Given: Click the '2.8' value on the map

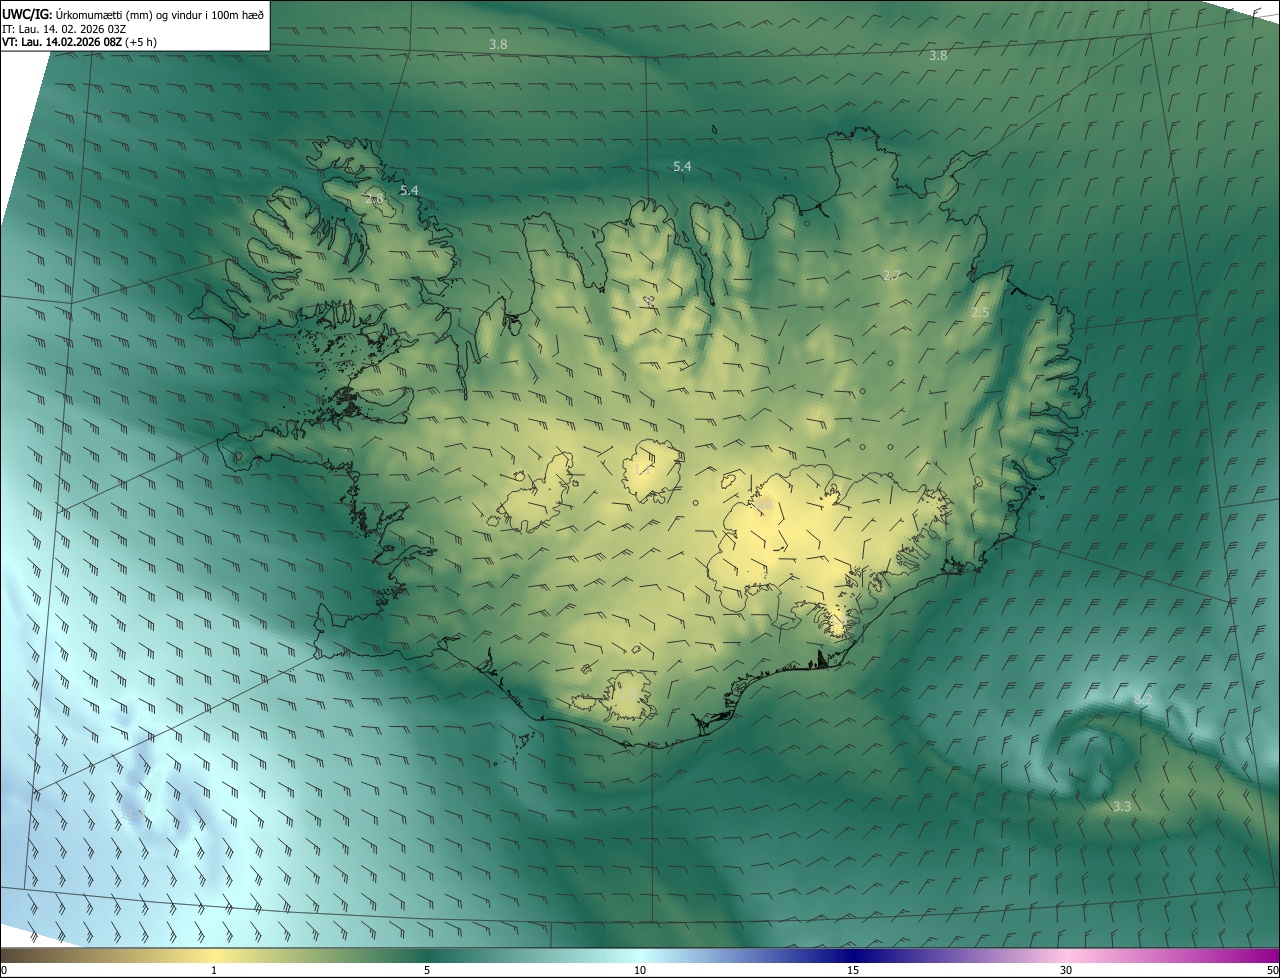Looking at the screenshot, I should (x=375, y=200).
